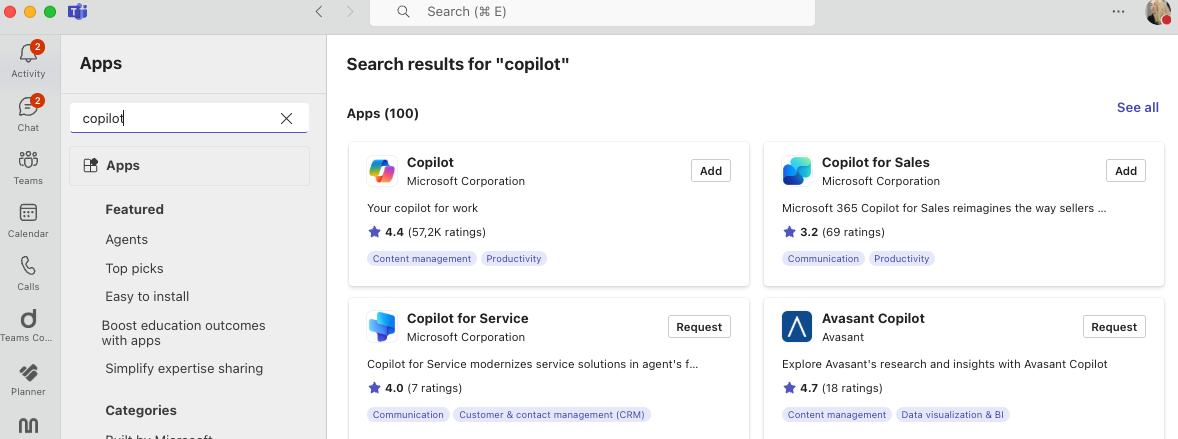This screenshot has width=1178, height=439.
Task: Click the star rating of Copilot
Action: 375,232
